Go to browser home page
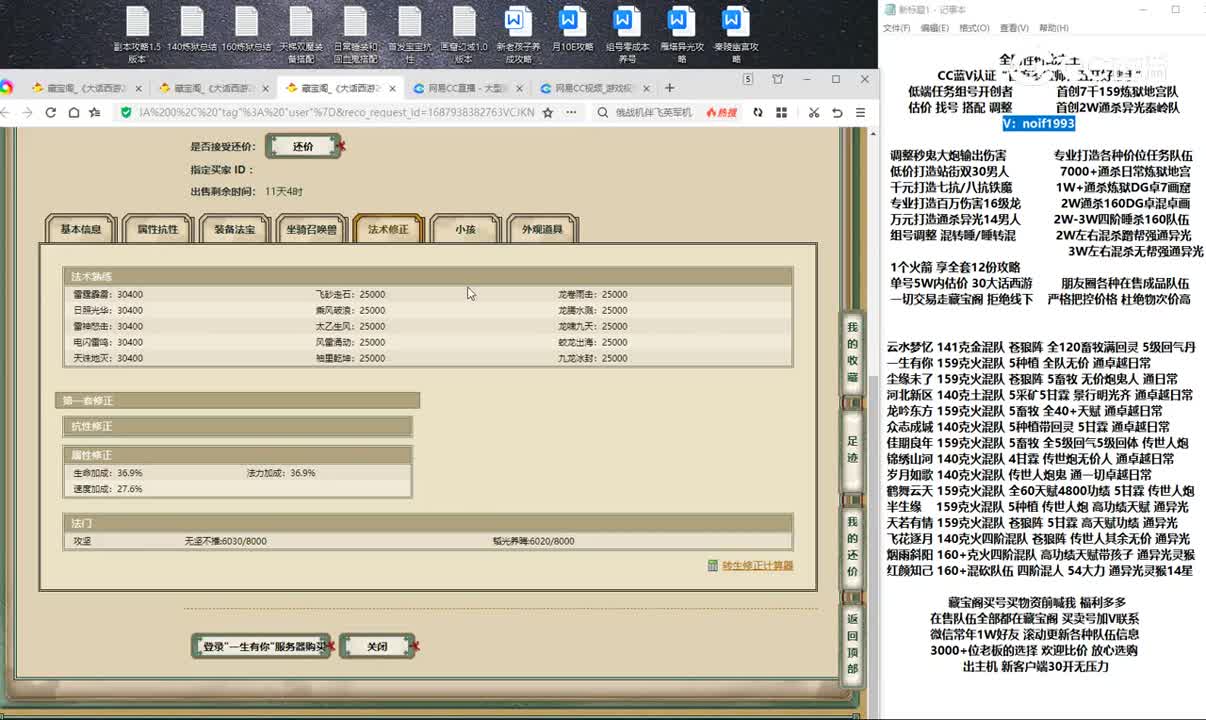 click(73, 113)
